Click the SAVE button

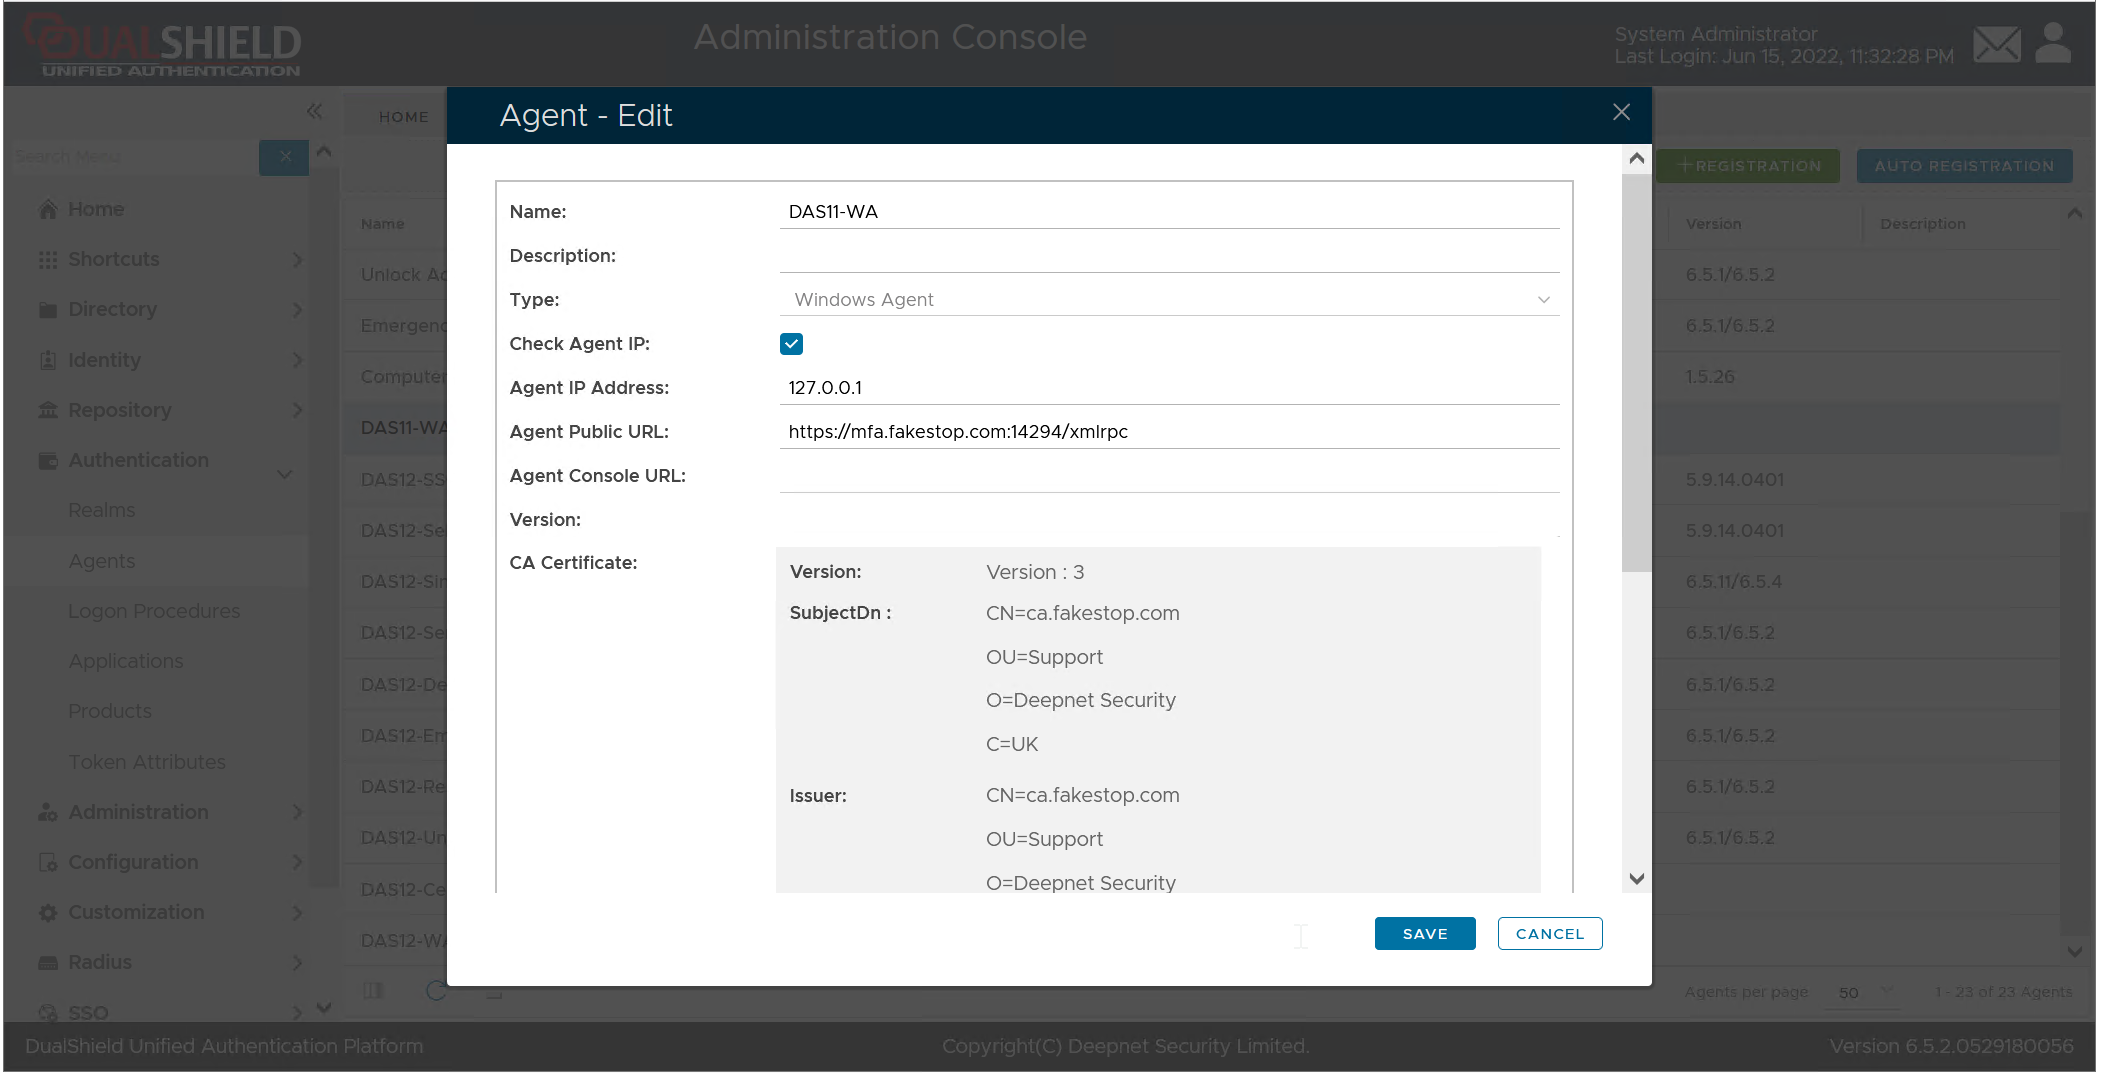[x=1424, y=934]
